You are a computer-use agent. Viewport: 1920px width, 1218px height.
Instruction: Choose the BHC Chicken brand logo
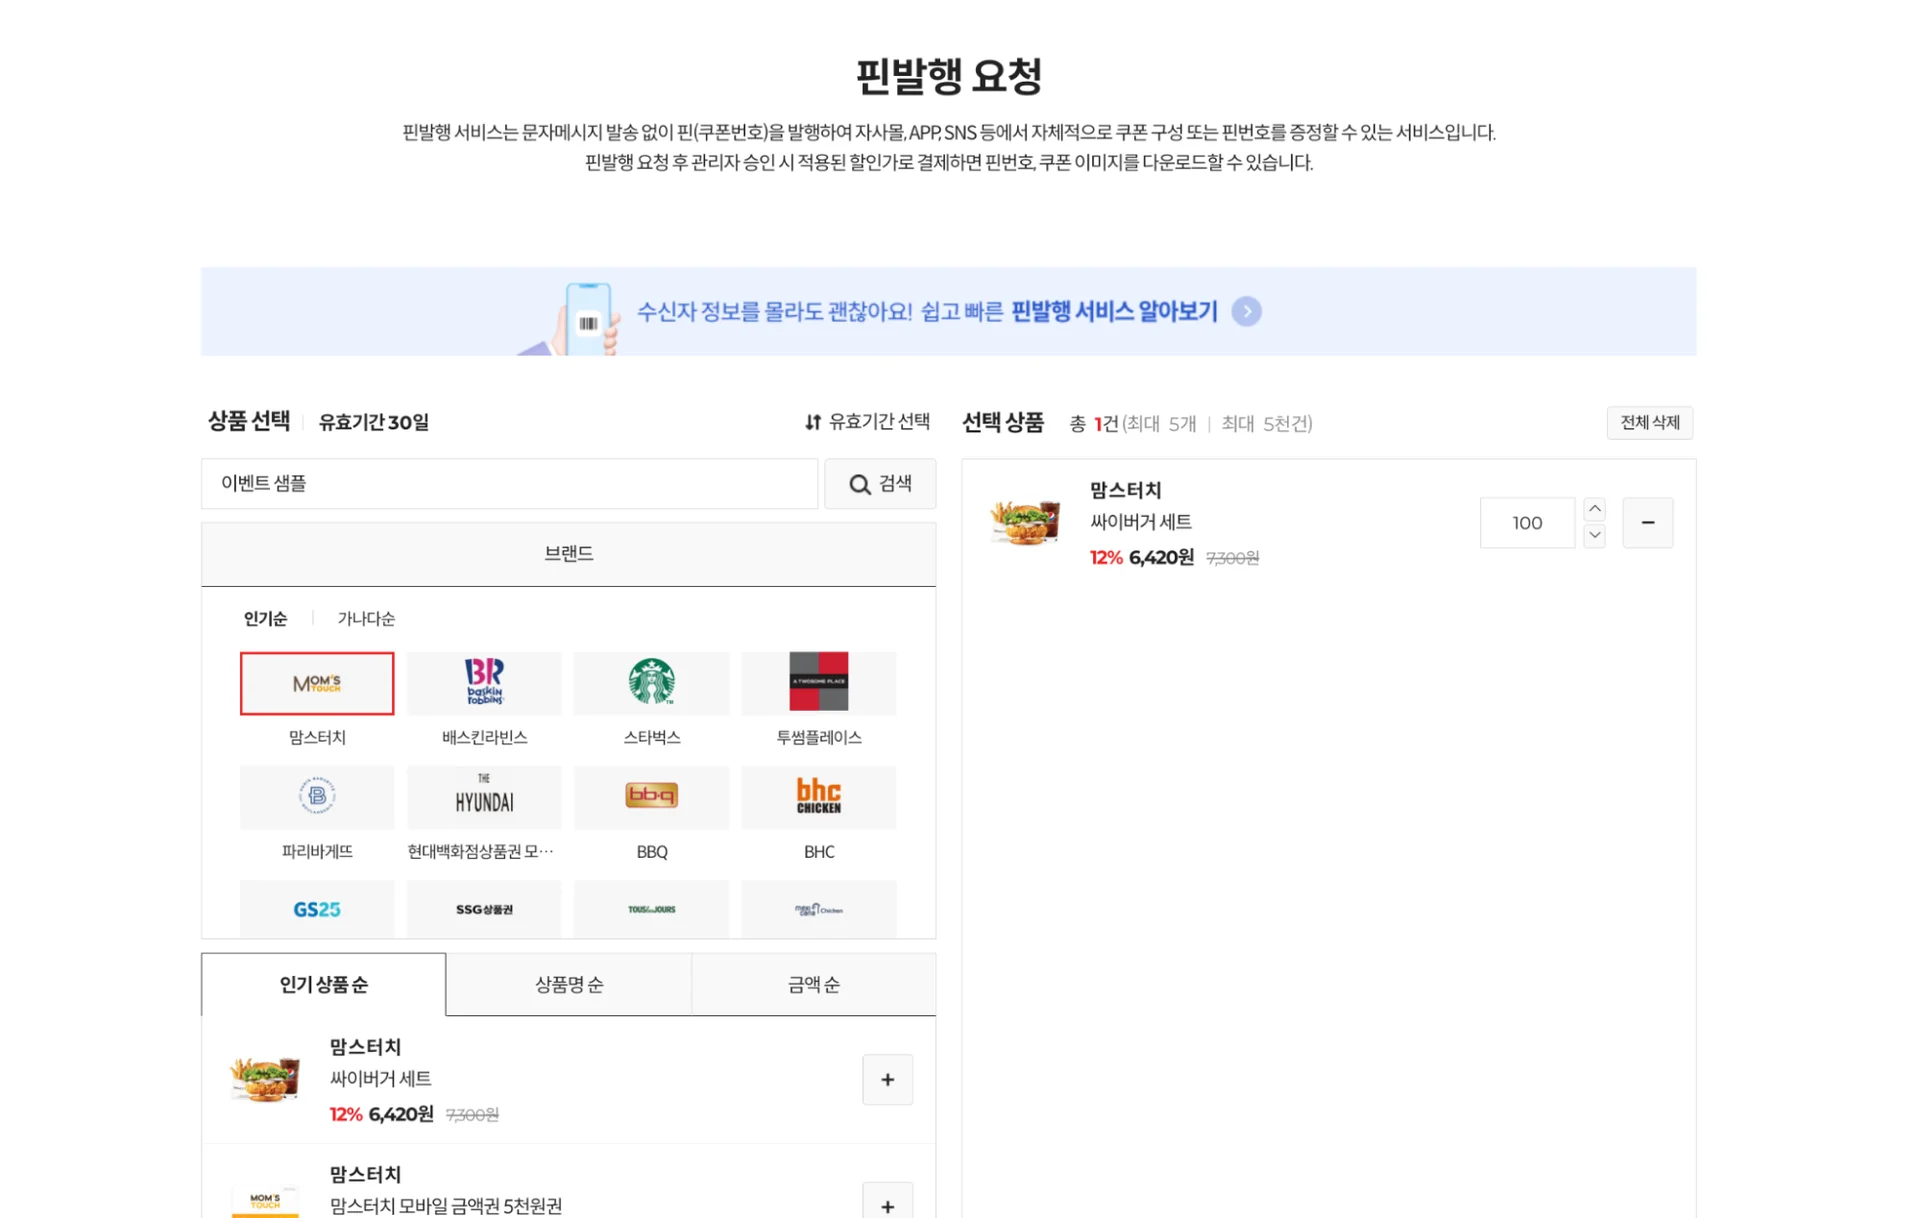point(818,797)
